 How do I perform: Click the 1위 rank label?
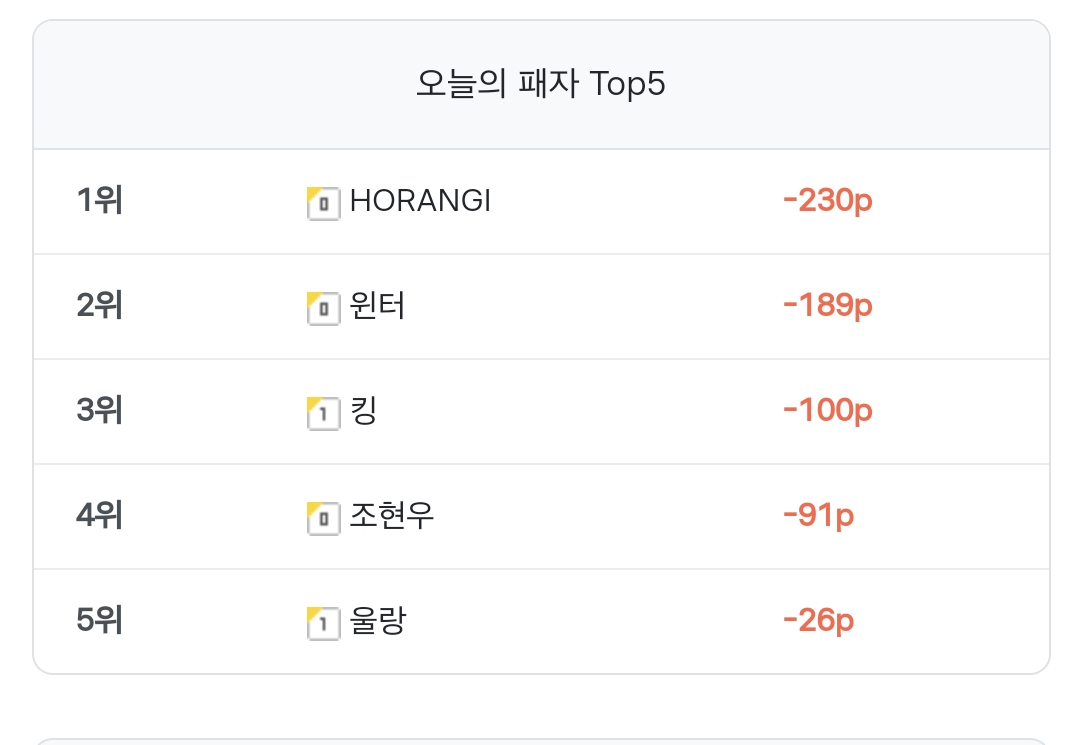99,200
